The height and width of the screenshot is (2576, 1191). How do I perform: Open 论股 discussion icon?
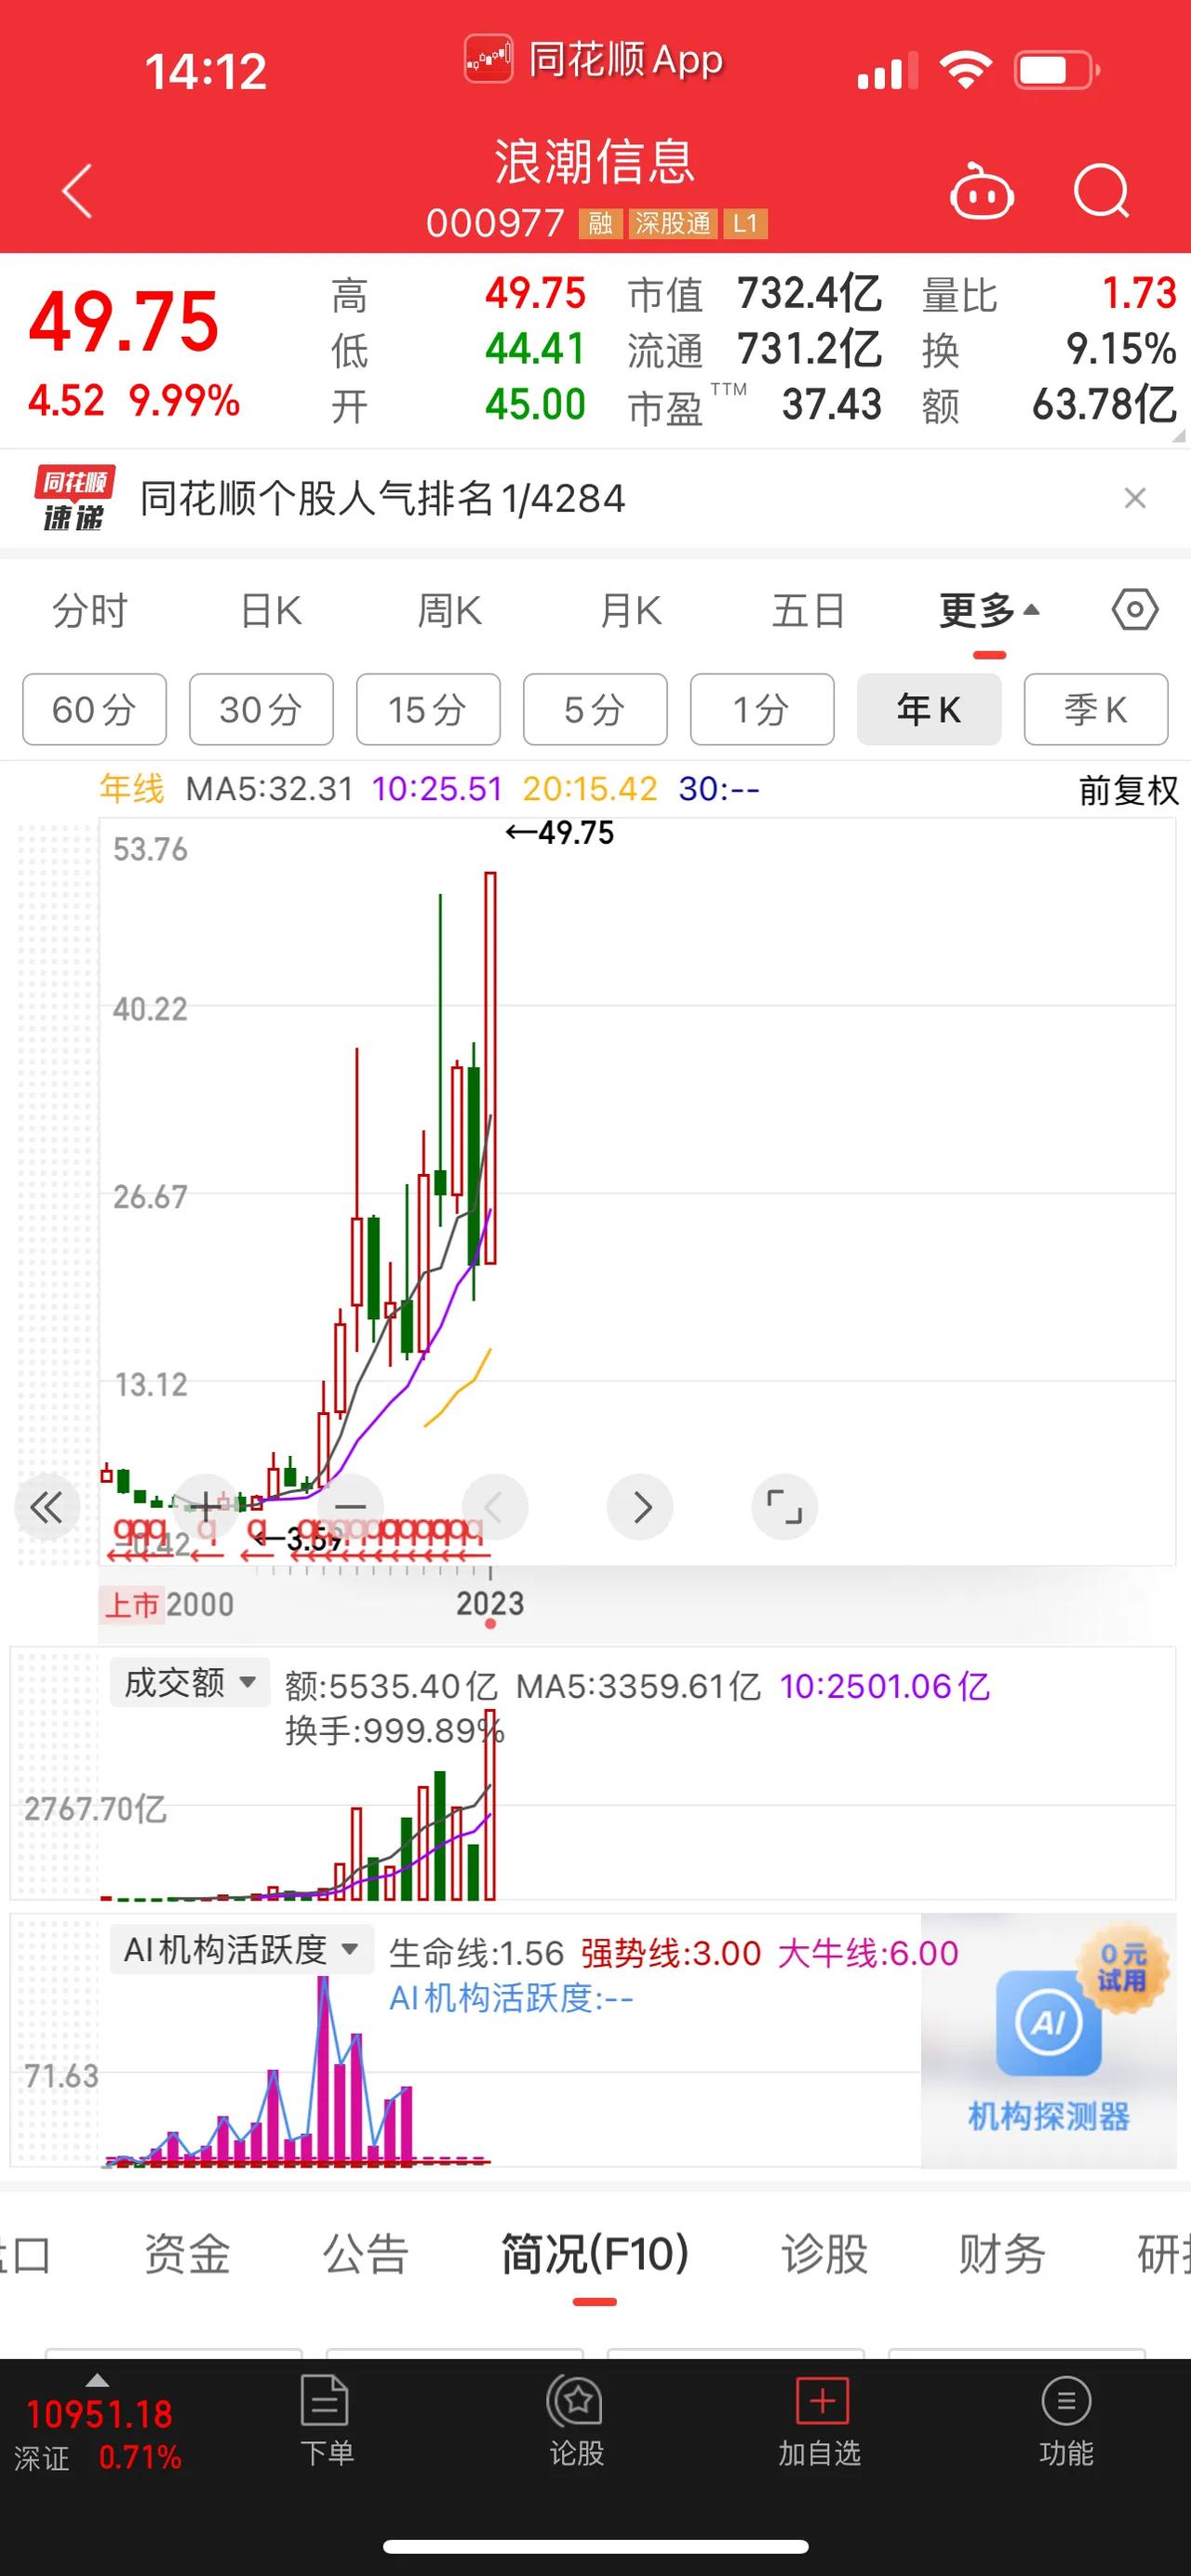point(576,2421)
